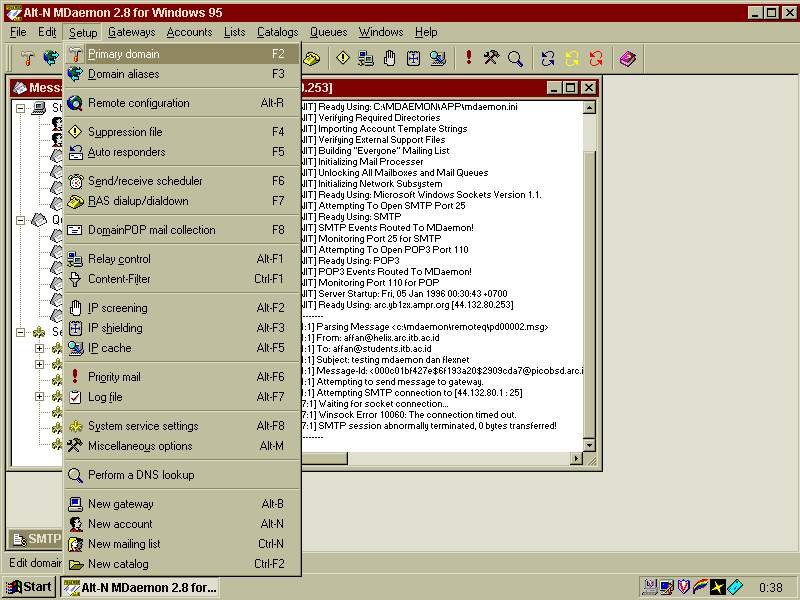This screenshot has width=800, height=600.
Task: Click the MDaemon taskbar button
Action: pos(139,587)
